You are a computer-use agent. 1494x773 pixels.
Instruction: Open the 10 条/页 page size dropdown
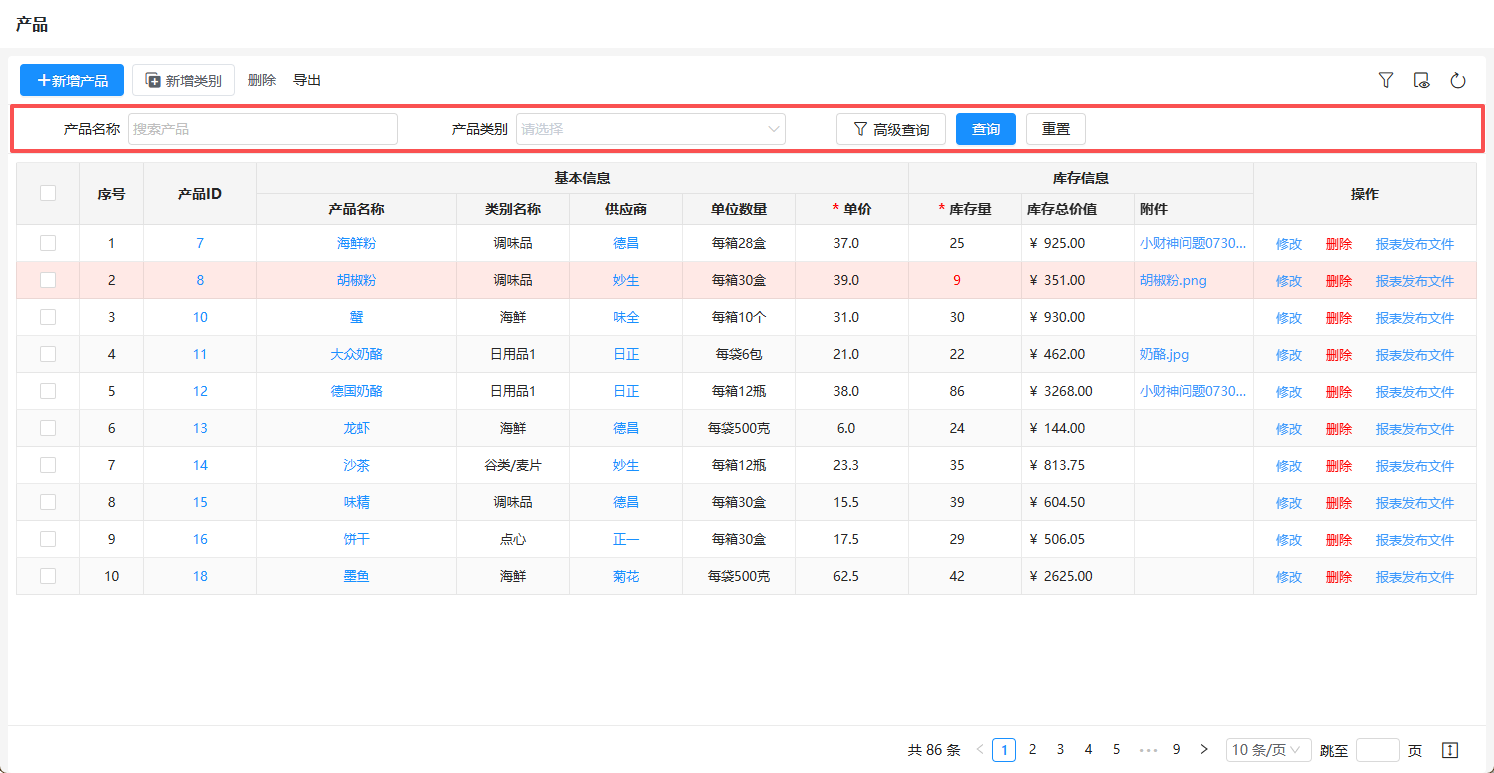(x=1268, y=750)
